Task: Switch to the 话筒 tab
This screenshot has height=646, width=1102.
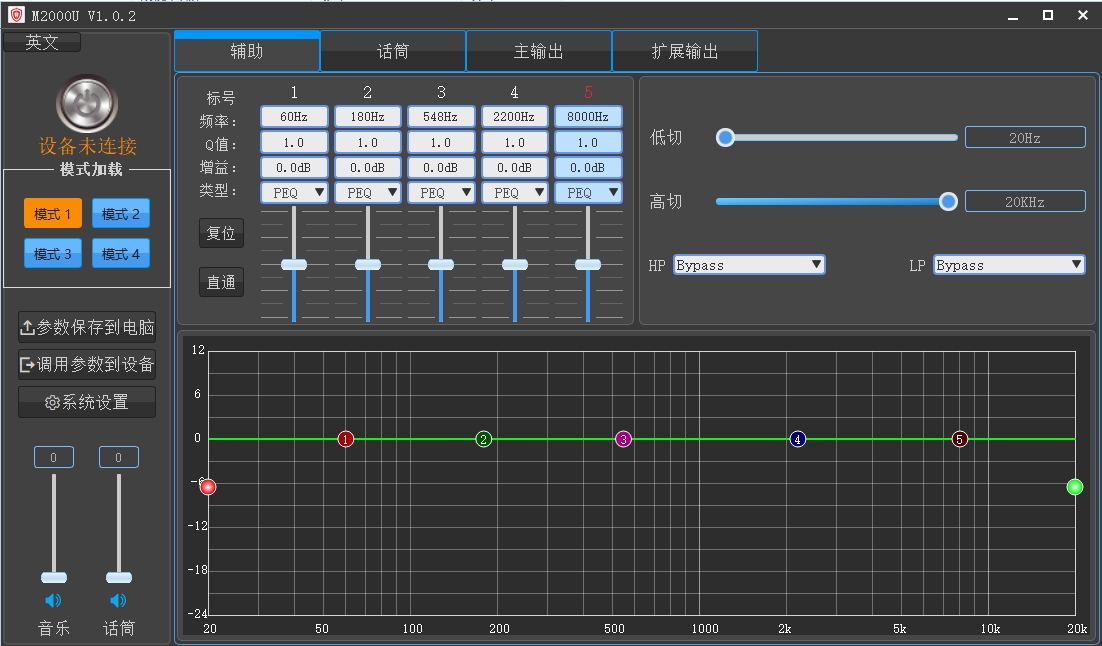Action: coord(393,52)
